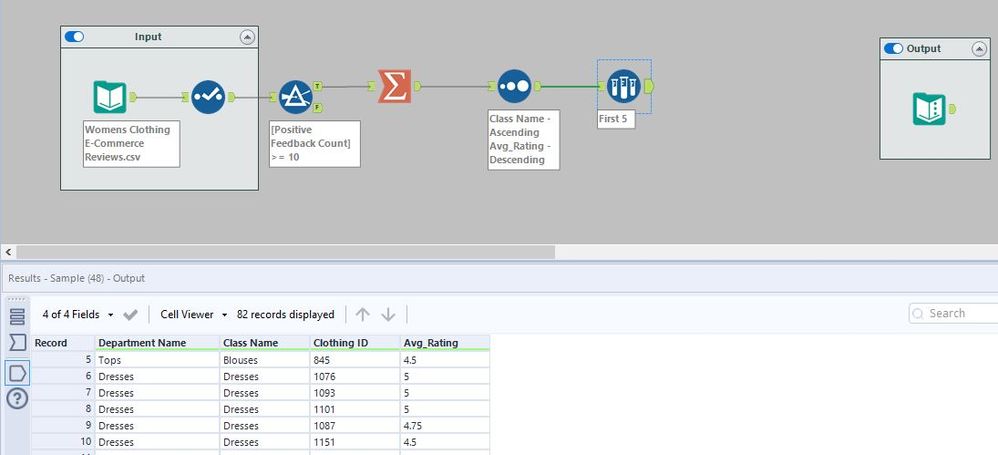Click the search magnifier icon
This screenshot has width=998, height=455.
tap(918, 314)
